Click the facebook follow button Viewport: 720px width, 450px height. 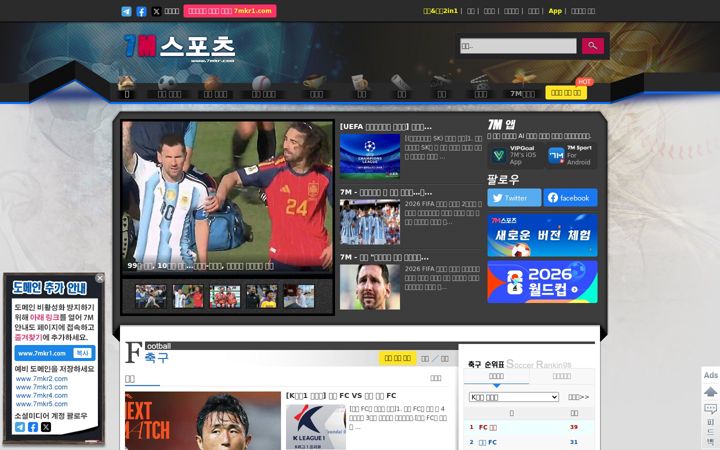pos(570,197)
